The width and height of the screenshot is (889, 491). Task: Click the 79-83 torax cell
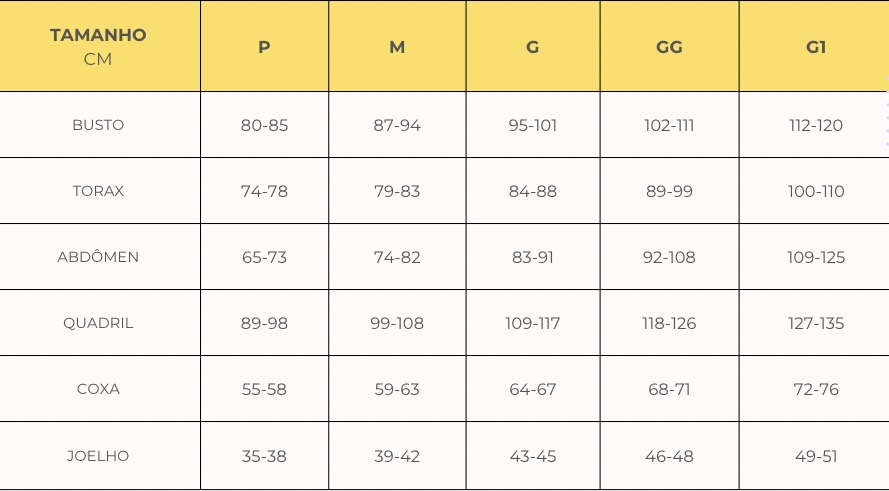tap(397, 191)
